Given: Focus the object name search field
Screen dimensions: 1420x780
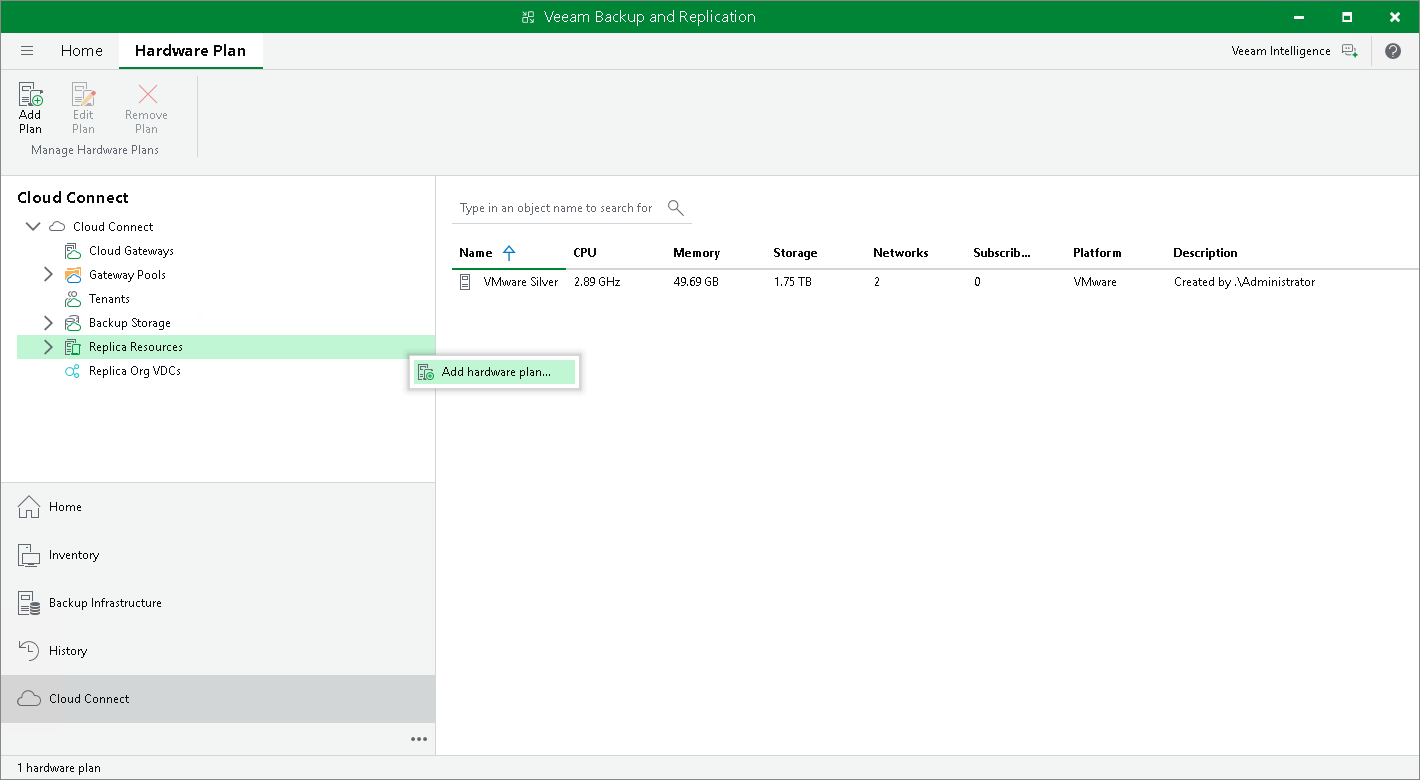Looking at the screenshot, I should click(x=556, y=208).
